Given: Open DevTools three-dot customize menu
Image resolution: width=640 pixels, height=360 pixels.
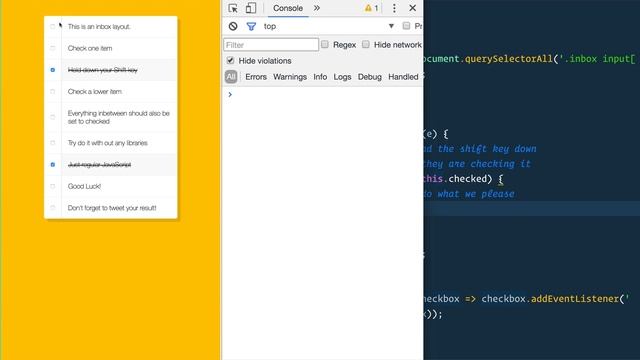Looking at the screenshot, I should coord(394,8).
